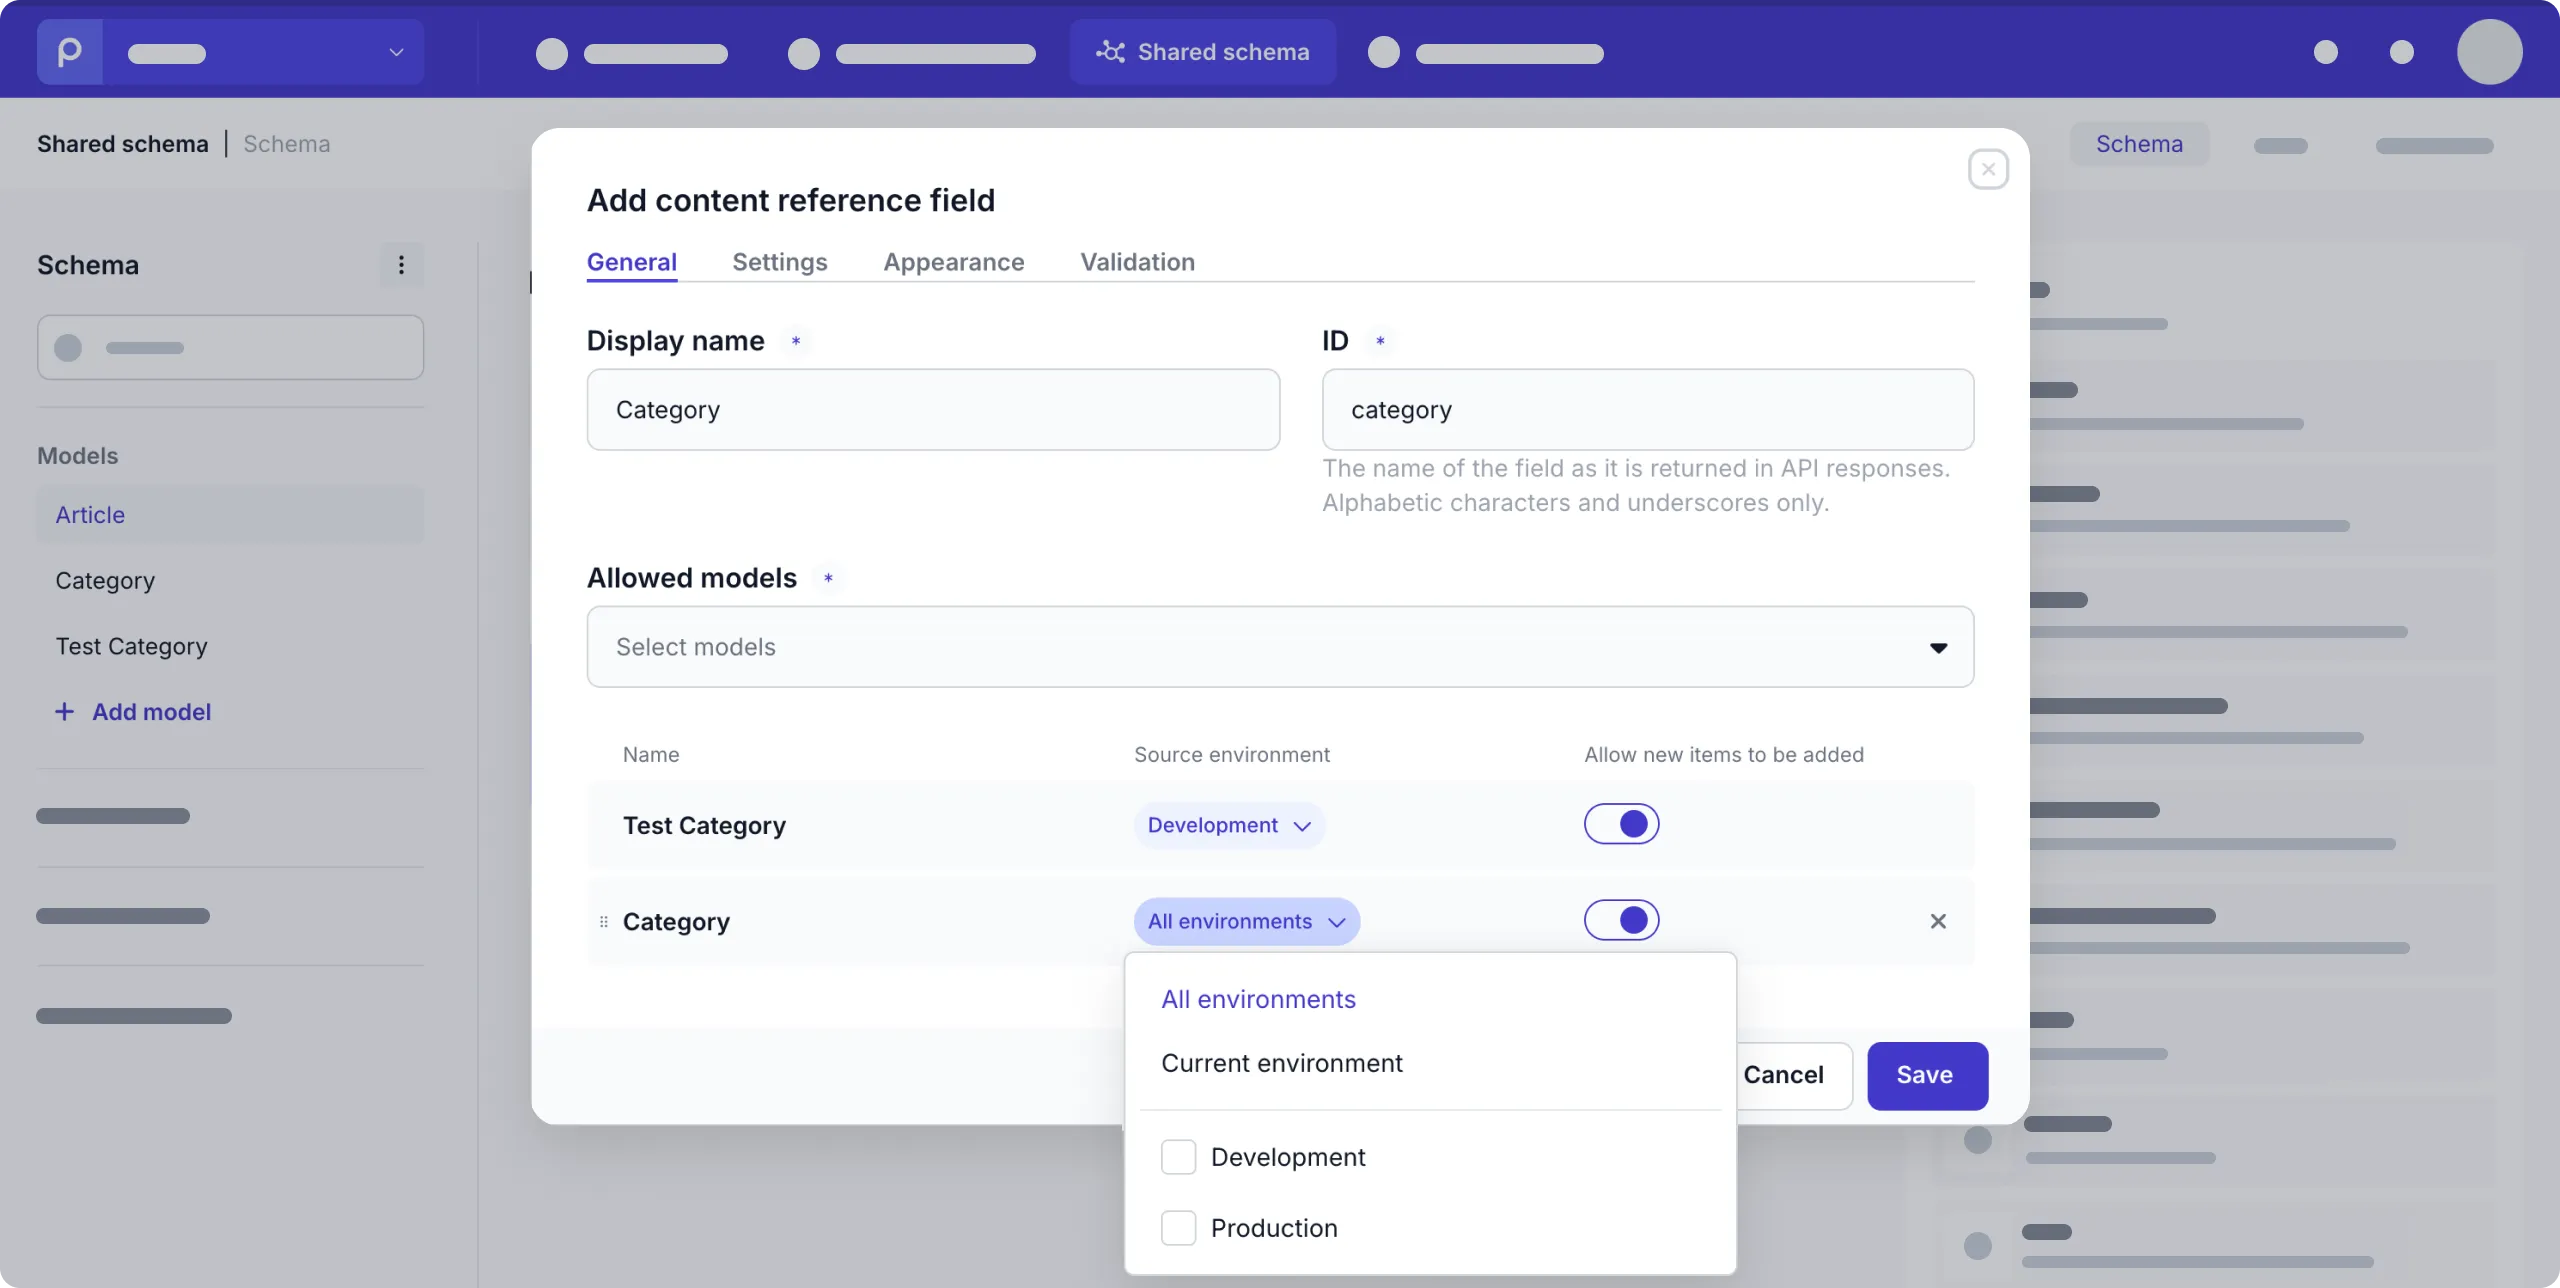The width and height of the screenshot is (2560, 1288).
Task: Click the Schema breadcrumb label
Action: pos(287,144)
